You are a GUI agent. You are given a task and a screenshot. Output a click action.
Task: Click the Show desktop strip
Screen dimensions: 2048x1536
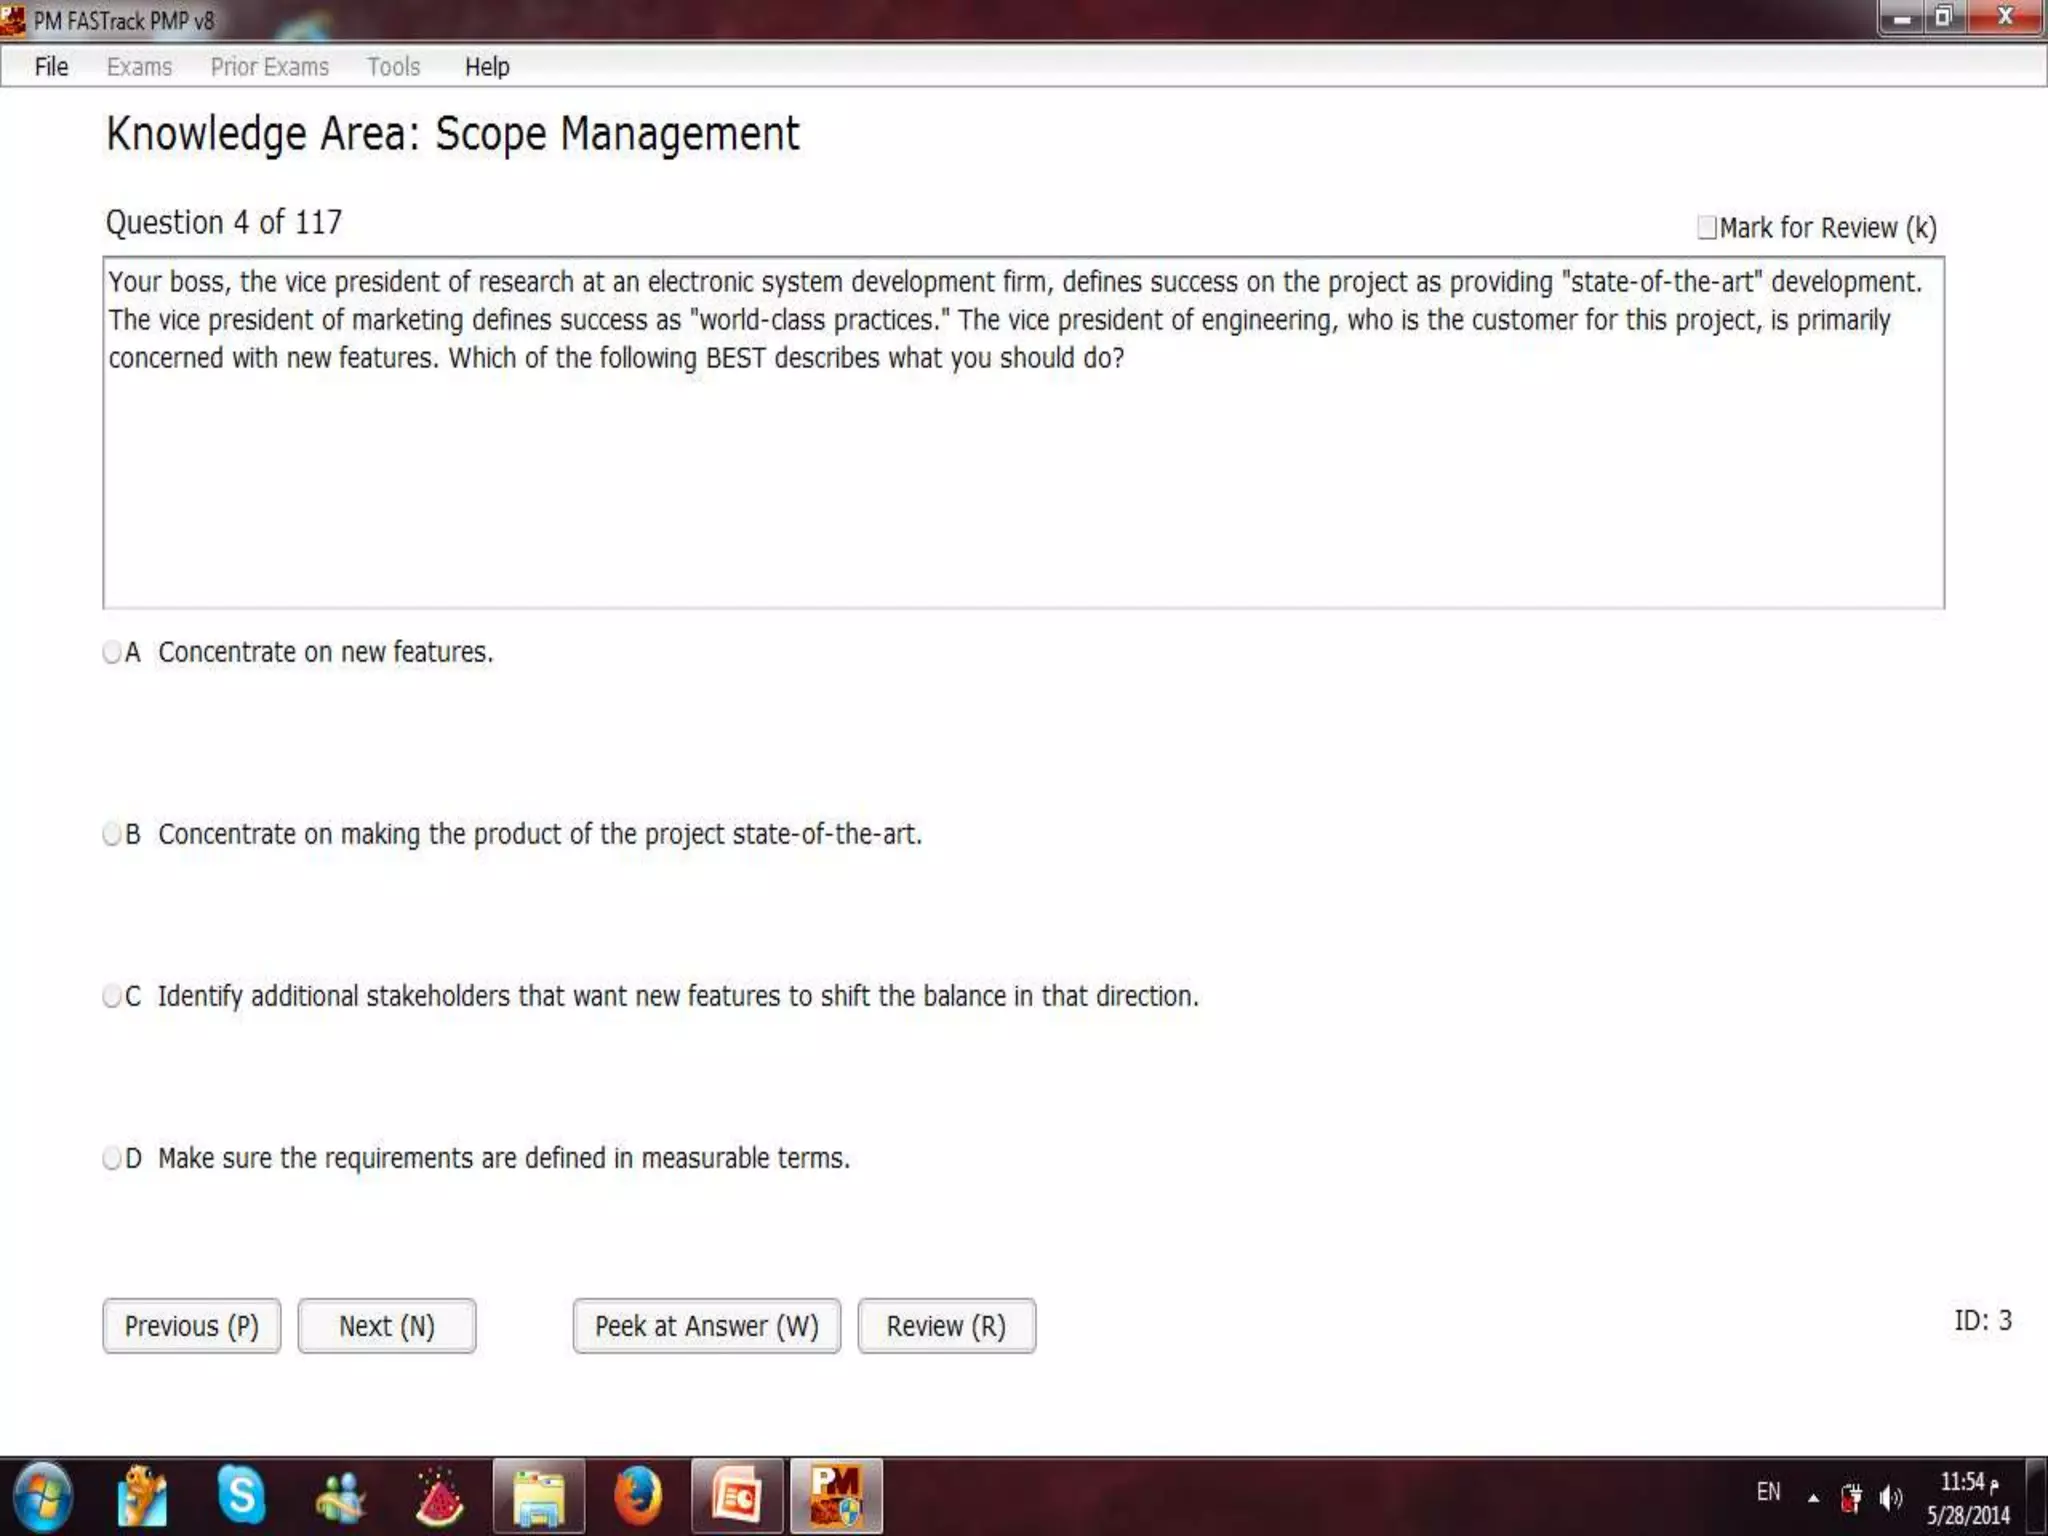click(x=2036, y=1497)
